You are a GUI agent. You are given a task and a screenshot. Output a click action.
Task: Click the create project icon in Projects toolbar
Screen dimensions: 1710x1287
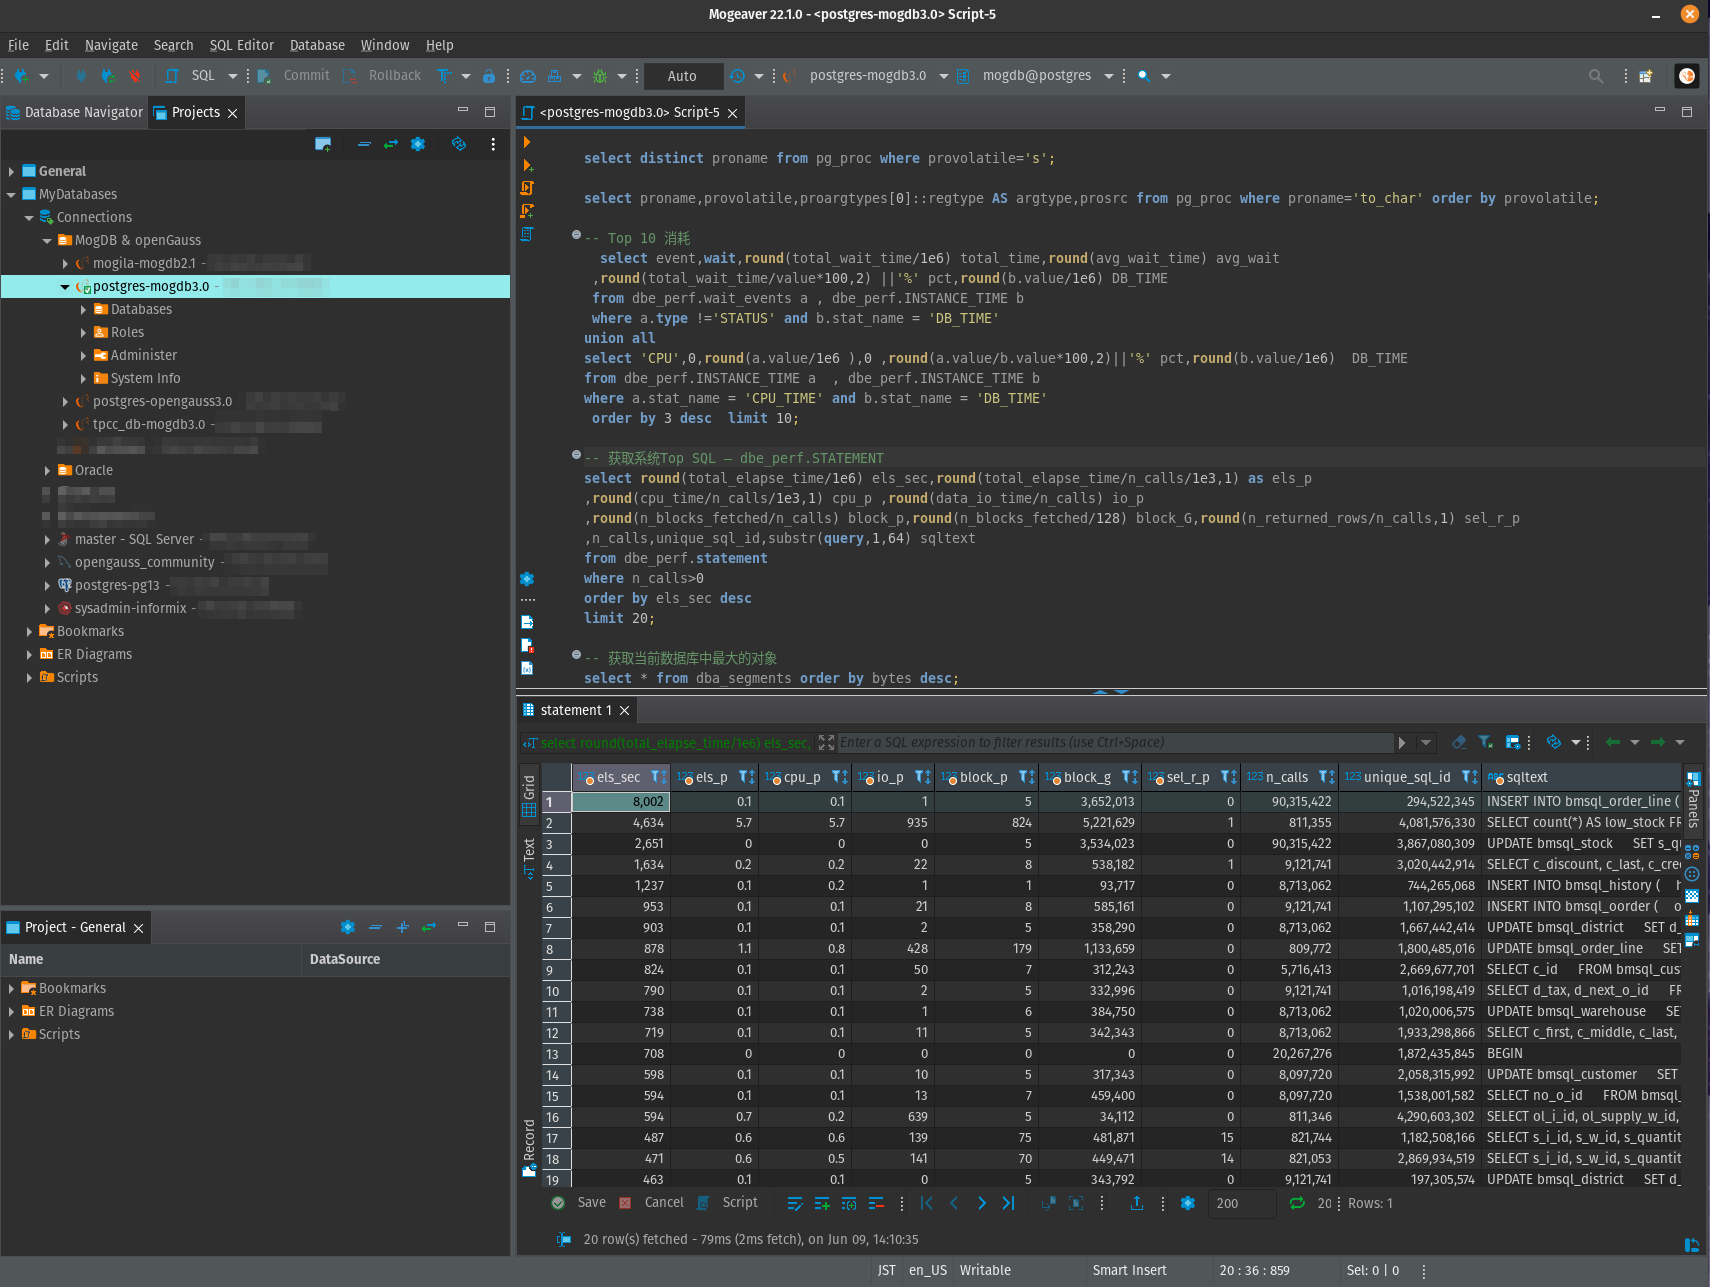323,144
